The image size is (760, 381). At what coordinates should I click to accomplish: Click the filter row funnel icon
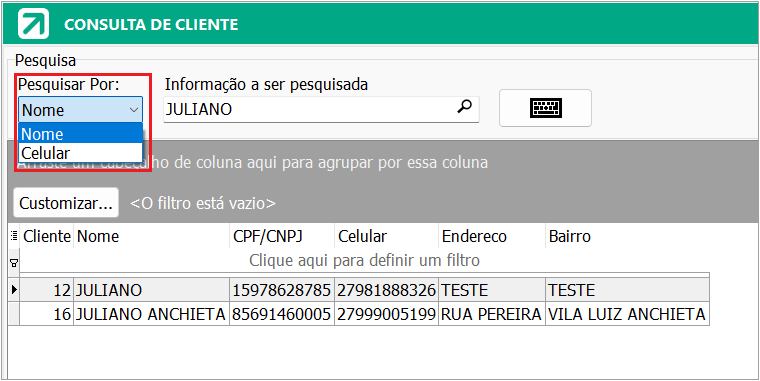(14, 263)
